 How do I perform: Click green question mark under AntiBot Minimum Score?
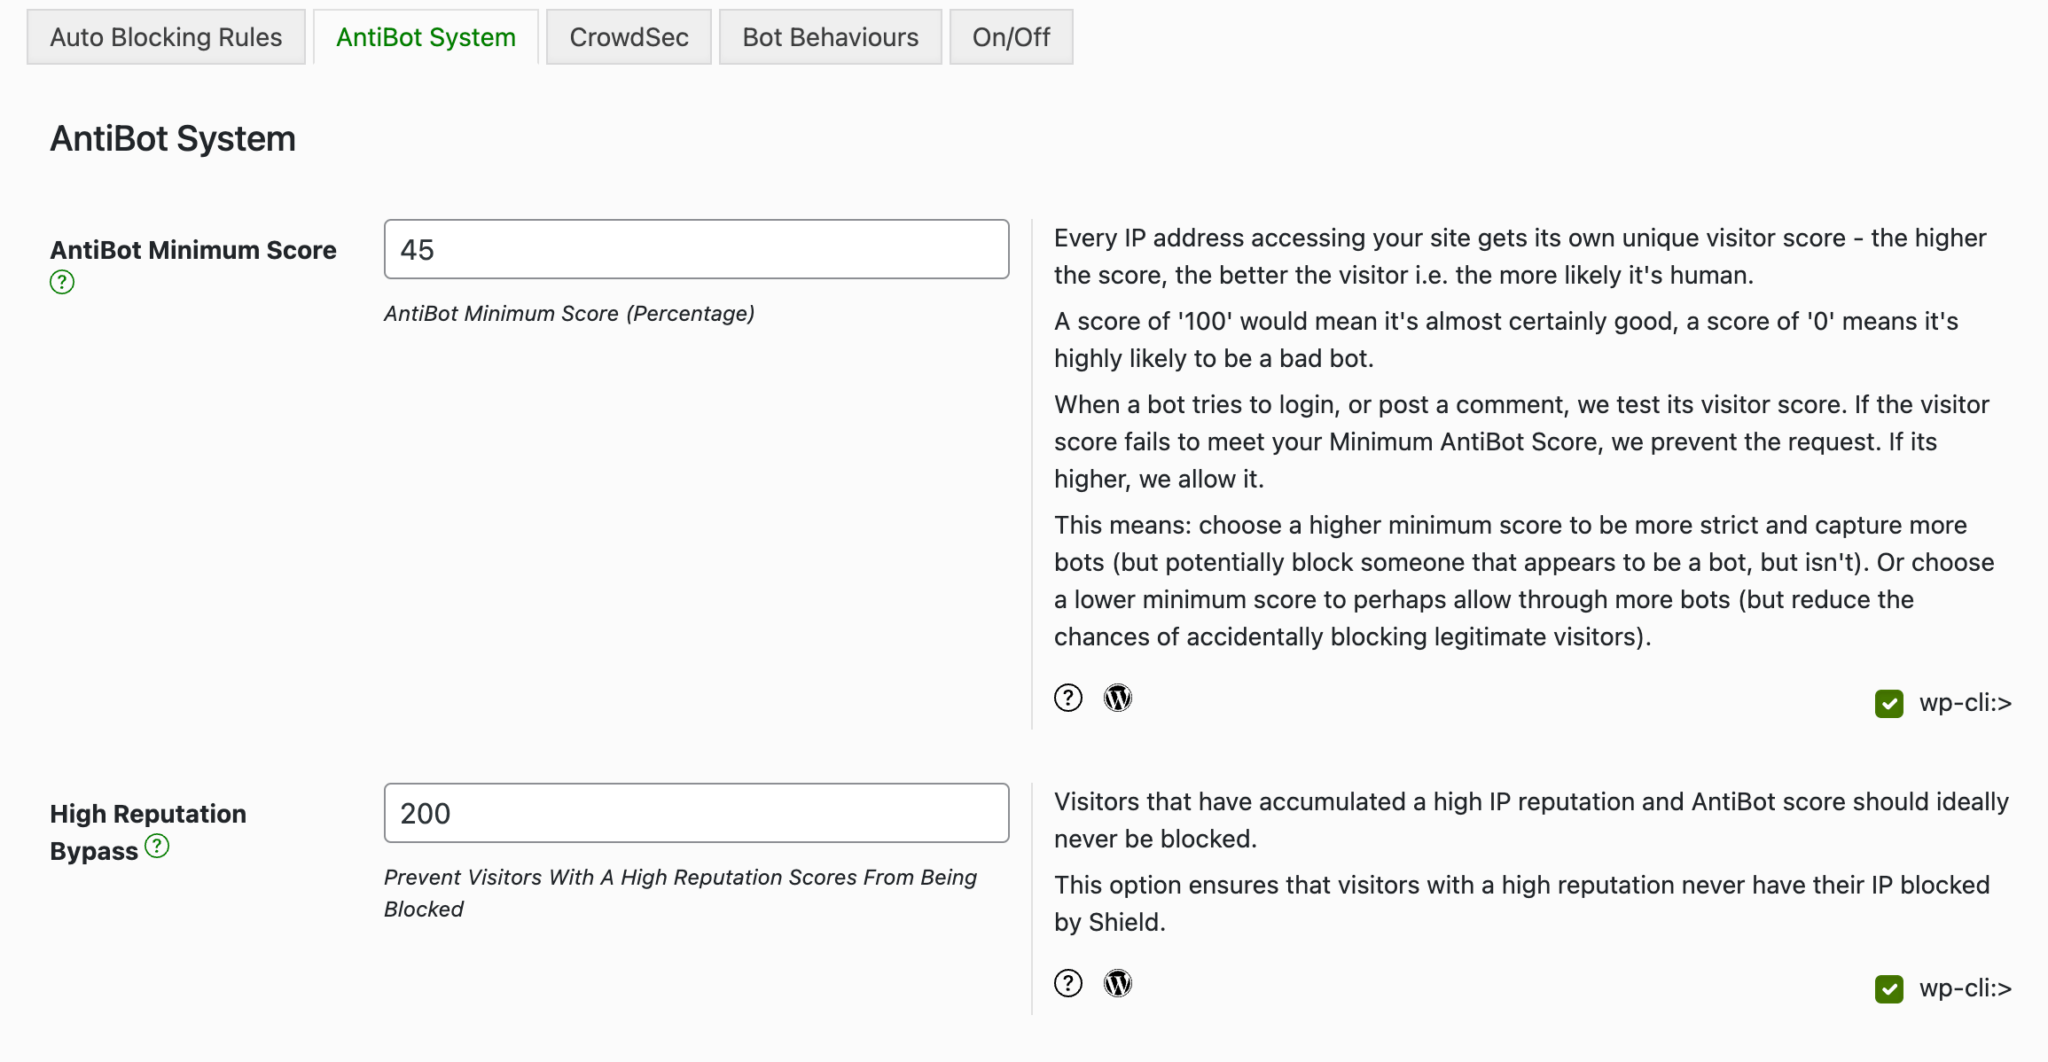pos(62,282)
